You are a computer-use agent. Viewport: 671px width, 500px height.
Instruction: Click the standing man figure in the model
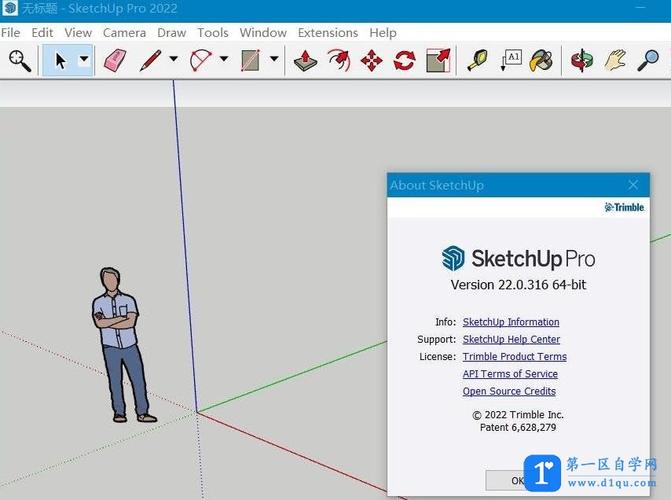click(x=120, y=345)
